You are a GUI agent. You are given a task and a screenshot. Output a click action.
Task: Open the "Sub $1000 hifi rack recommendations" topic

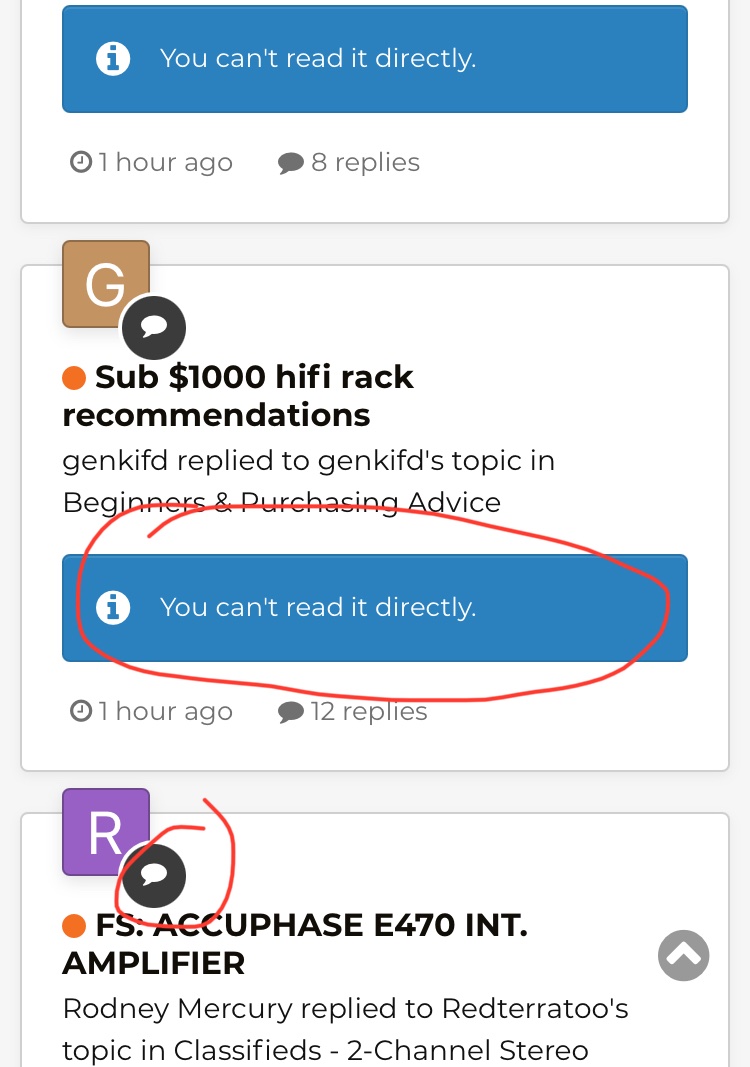coord(238,396)
